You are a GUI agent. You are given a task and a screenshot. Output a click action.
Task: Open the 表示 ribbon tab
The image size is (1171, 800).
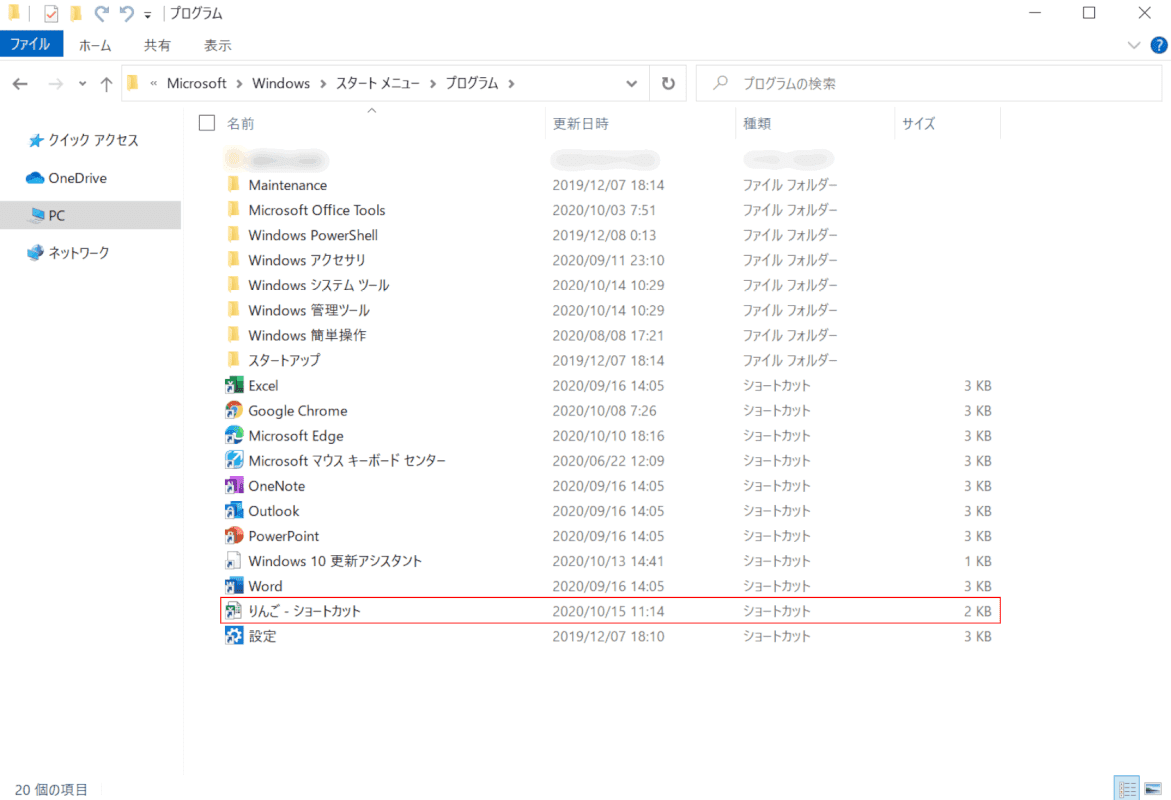pyautogui.click(x=218, y=46)
